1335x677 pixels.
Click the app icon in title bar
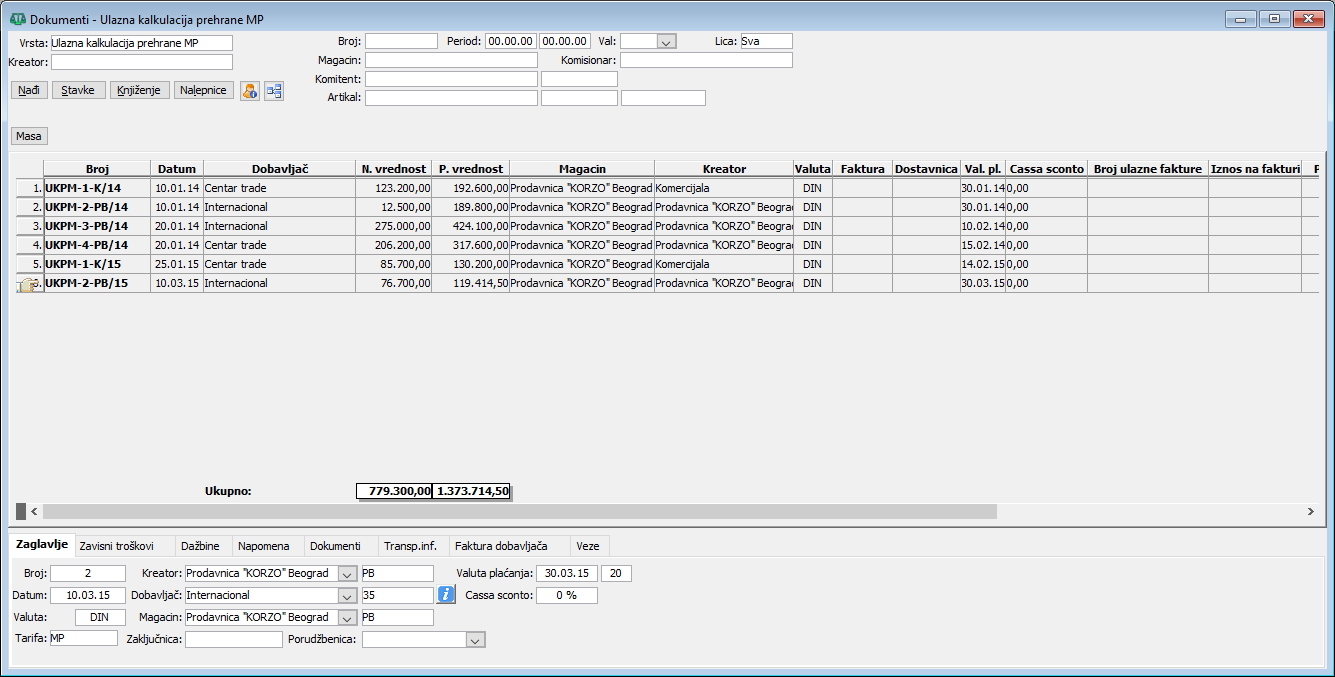pos(17,20)
